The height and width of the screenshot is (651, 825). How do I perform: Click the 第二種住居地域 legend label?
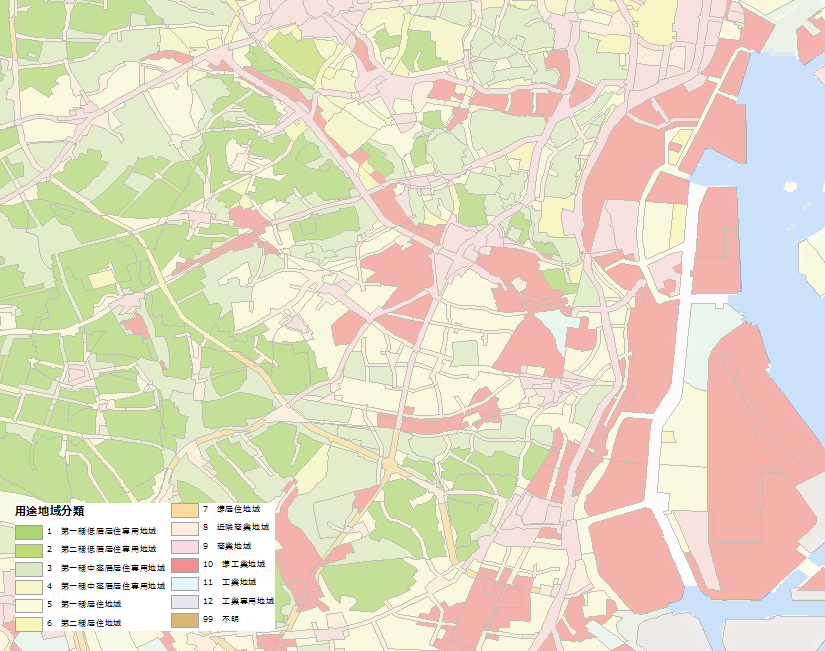click(x=91, y=623)
